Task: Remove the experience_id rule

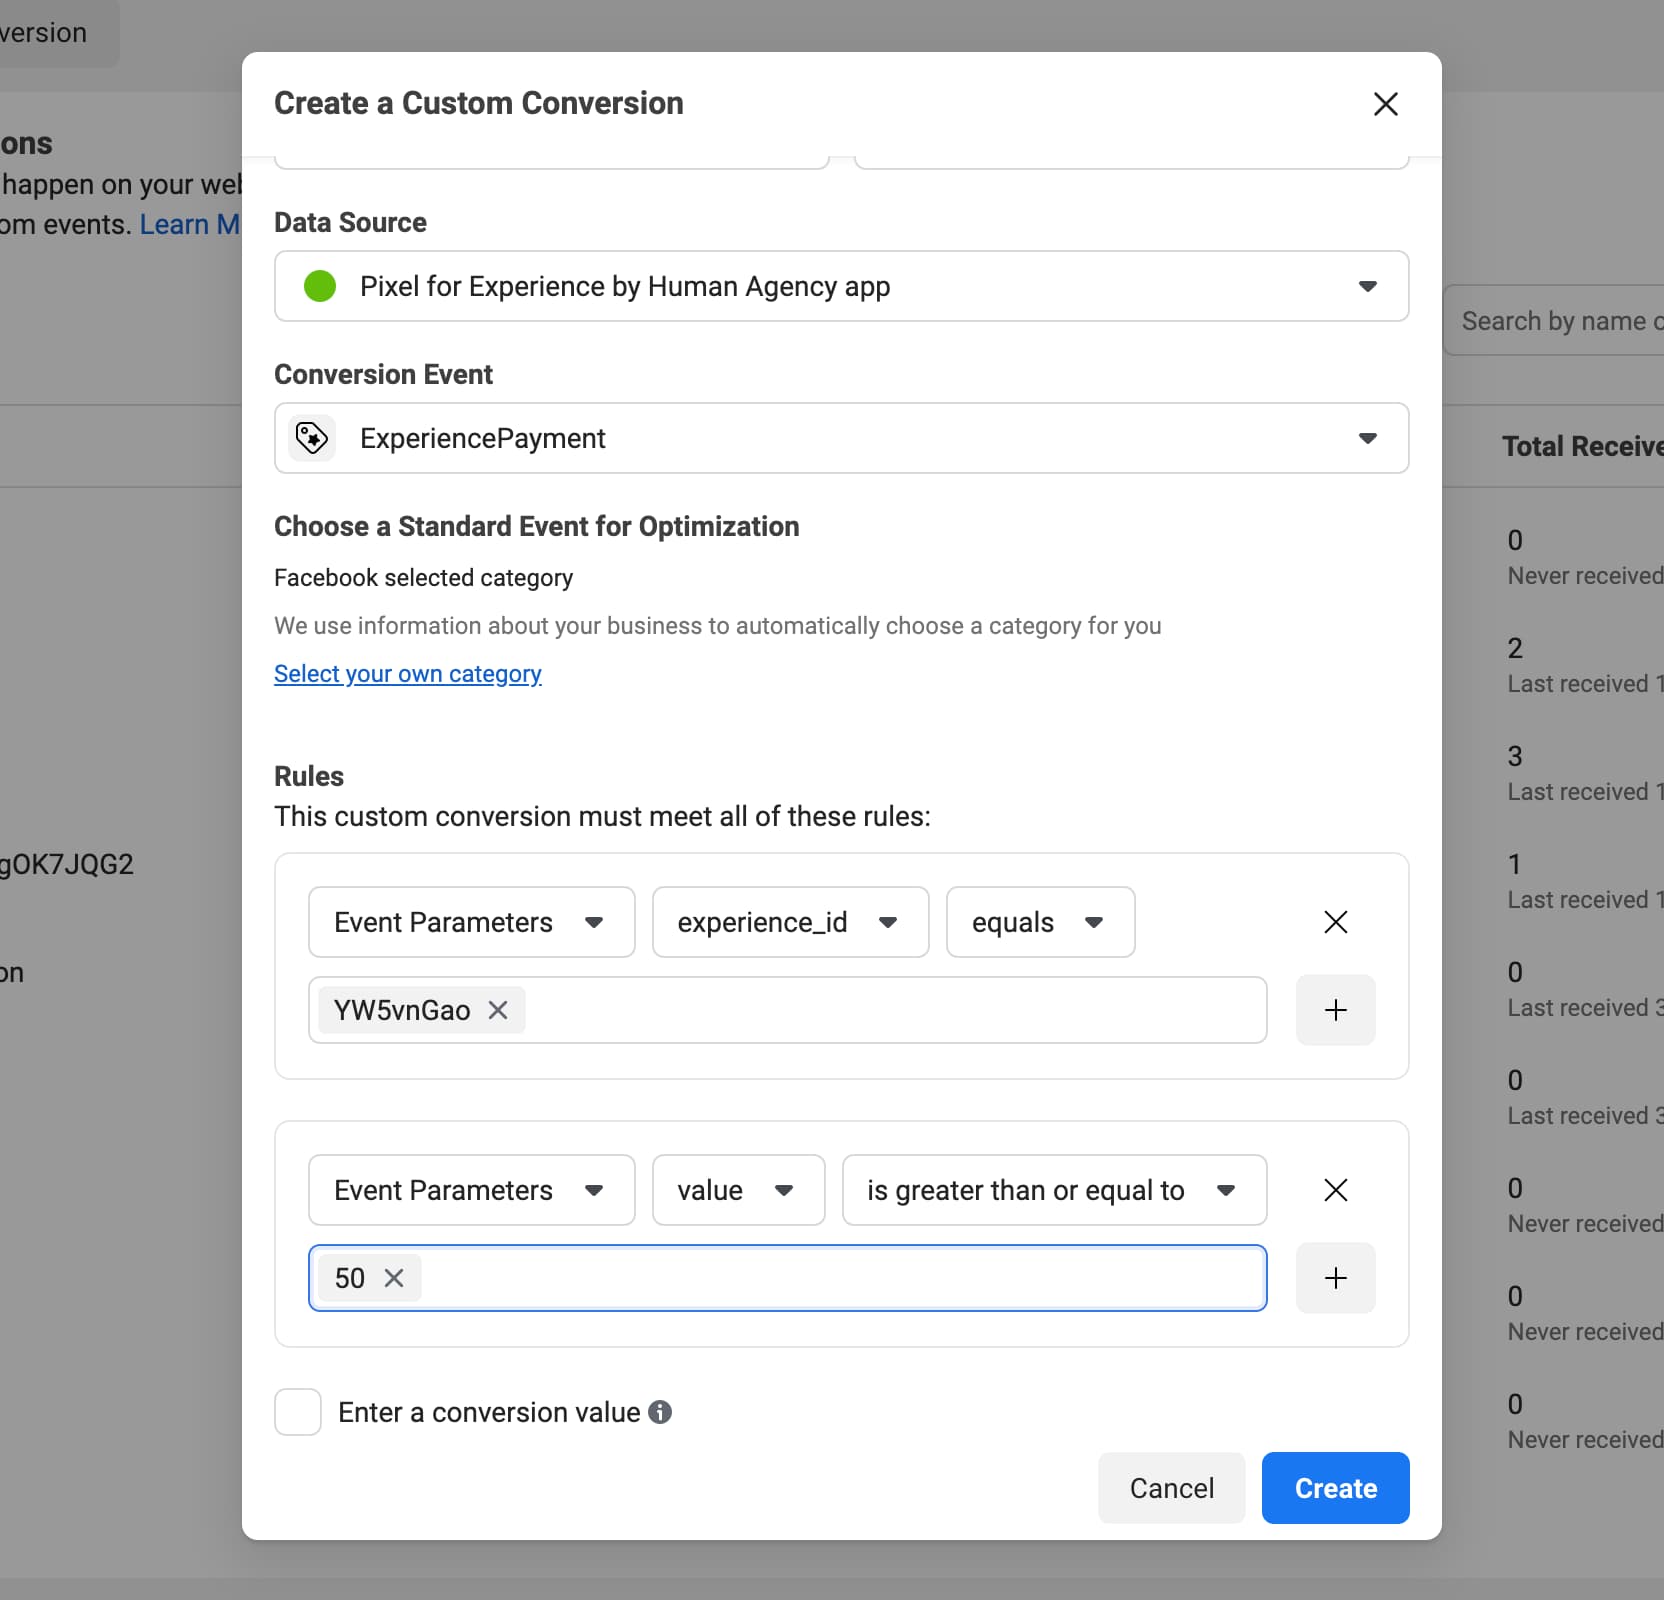Action: pyautogui.click(x=1335, y=922)
